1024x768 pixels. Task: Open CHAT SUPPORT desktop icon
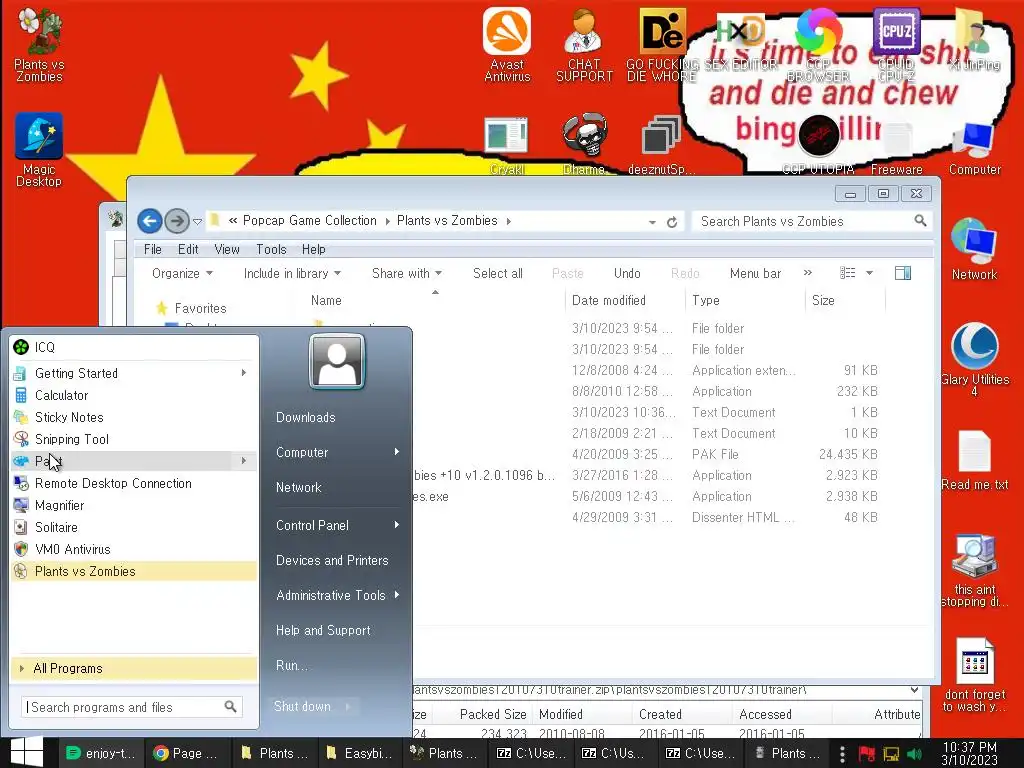point(584,44)
